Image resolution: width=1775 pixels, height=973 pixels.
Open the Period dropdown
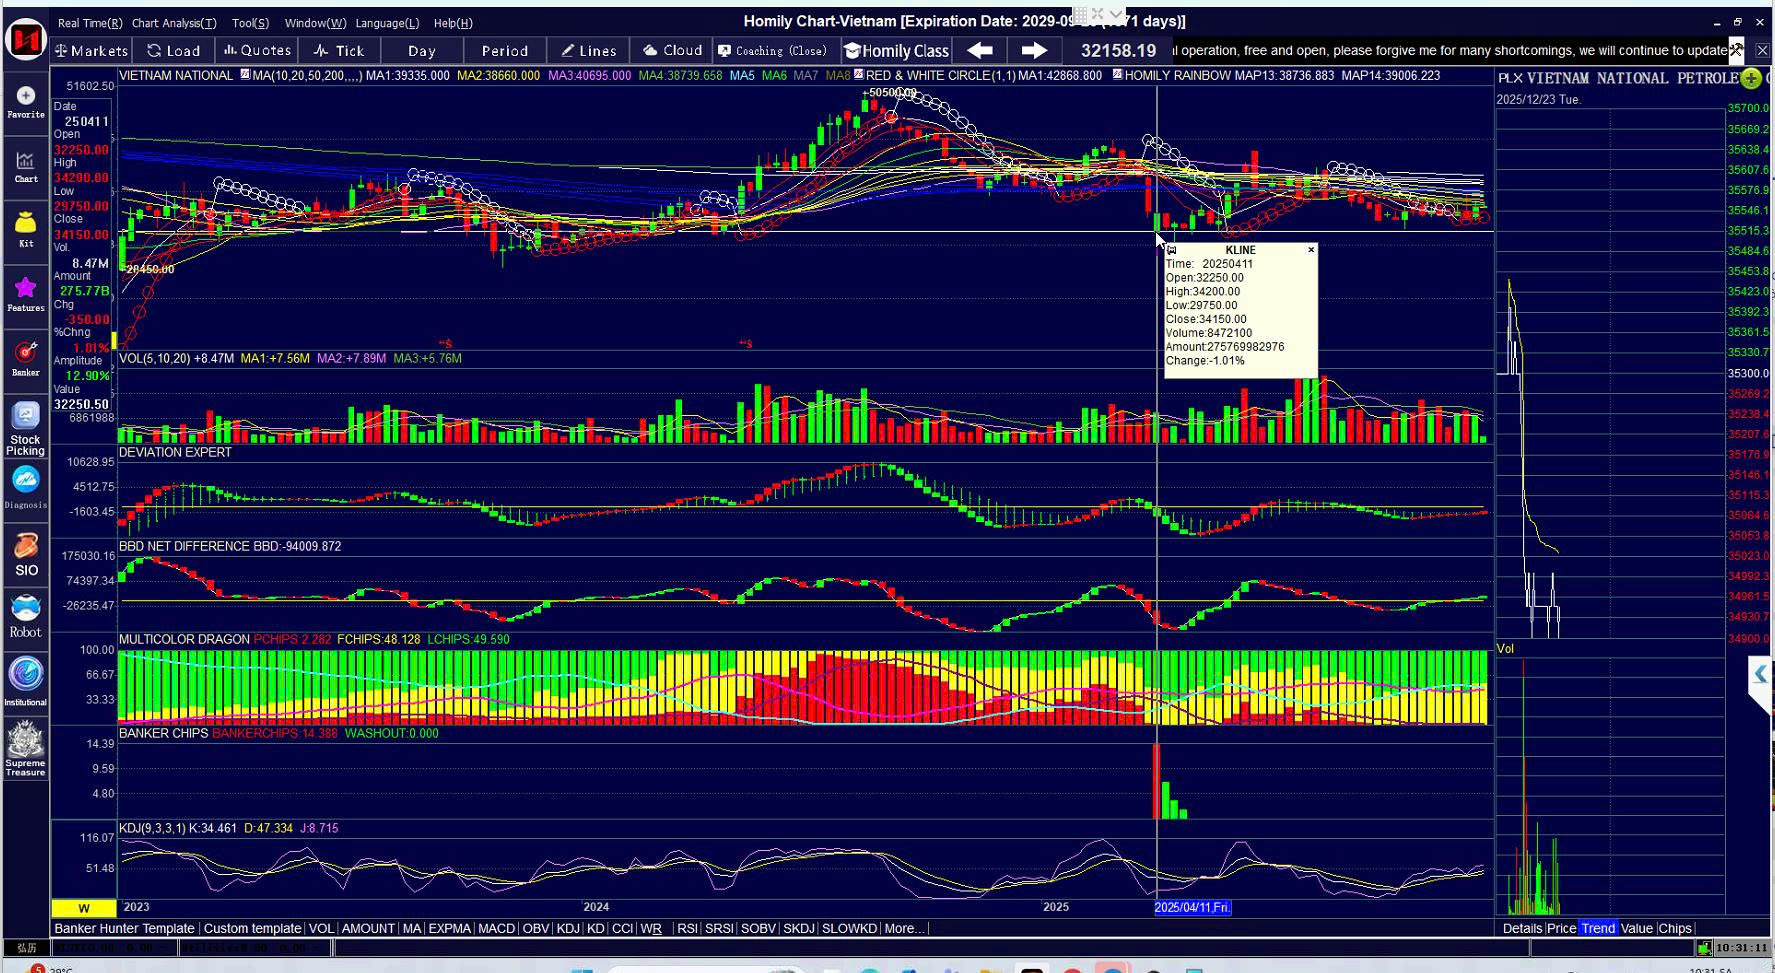click(504, 50)
